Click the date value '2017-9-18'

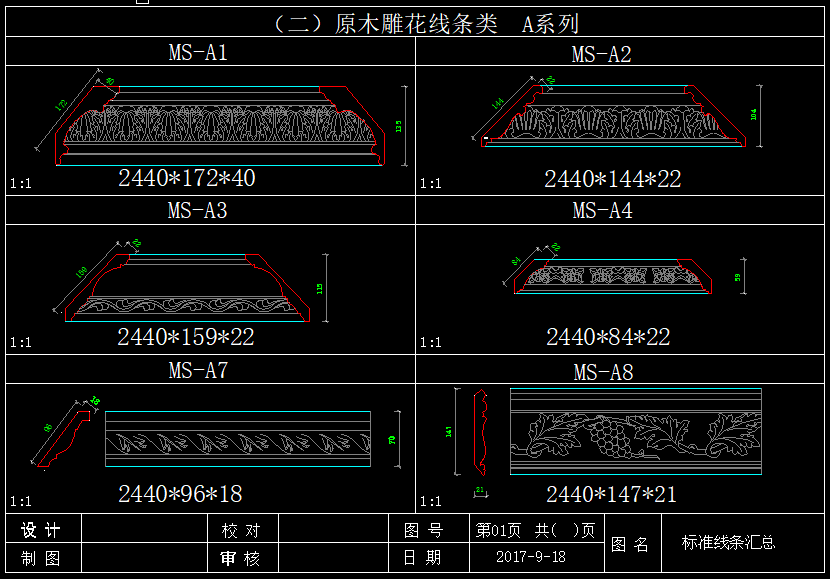tap(531, 557)
